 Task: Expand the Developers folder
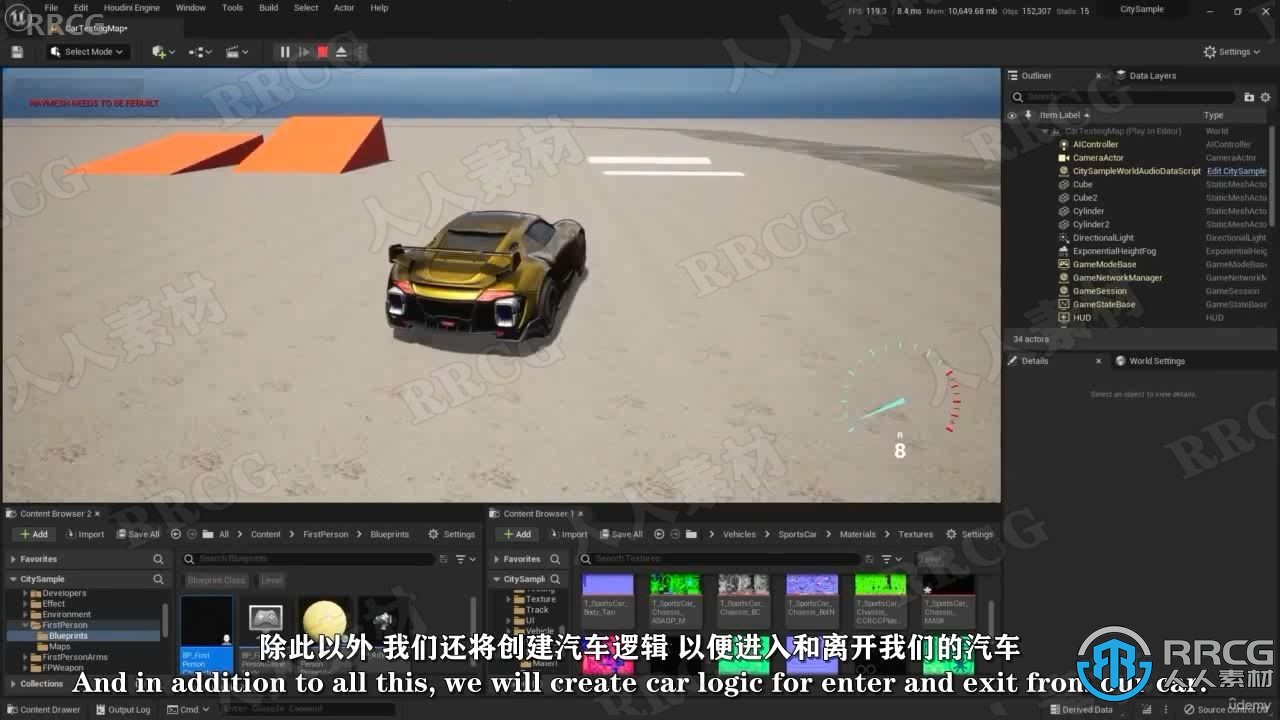[x=25, y=593]
